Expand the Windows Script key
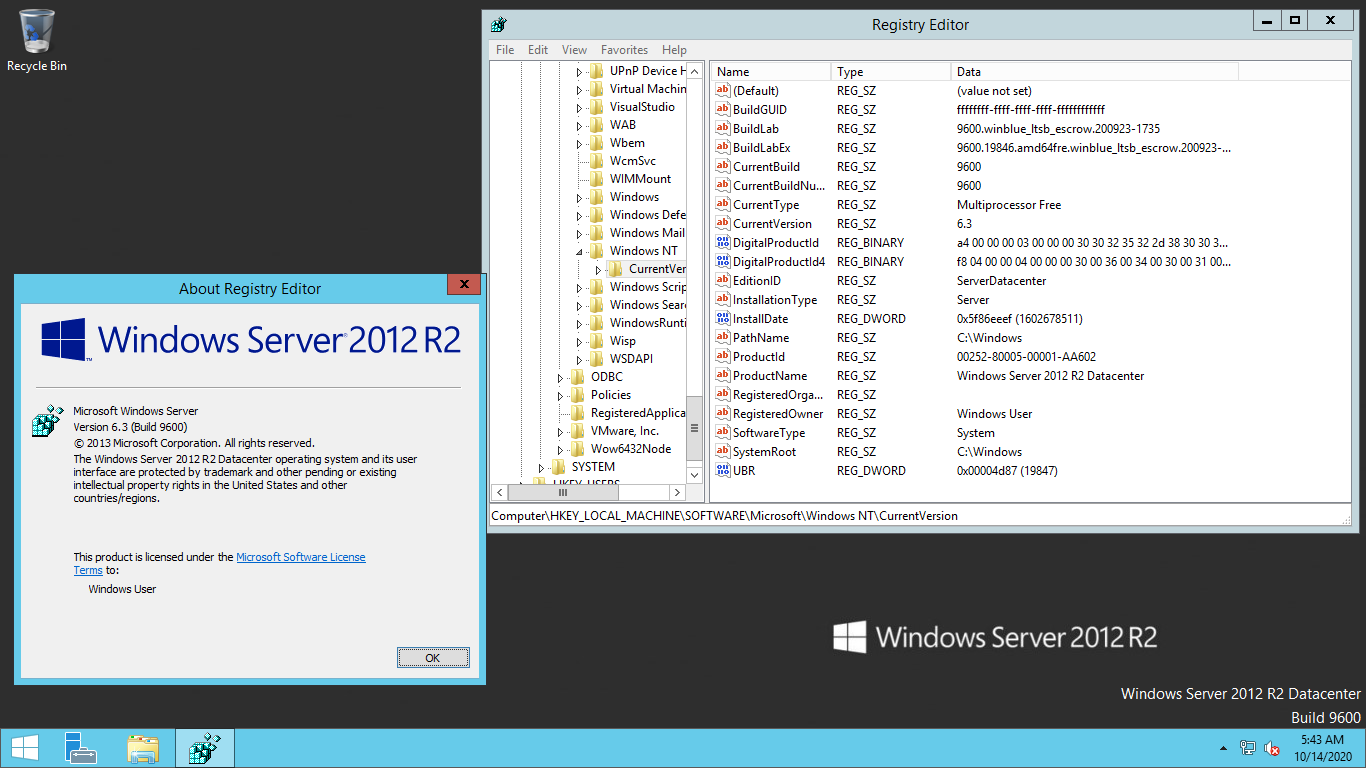Image resolution: width=1366 pixels, height=768 pixels. (x=579, y=287)
